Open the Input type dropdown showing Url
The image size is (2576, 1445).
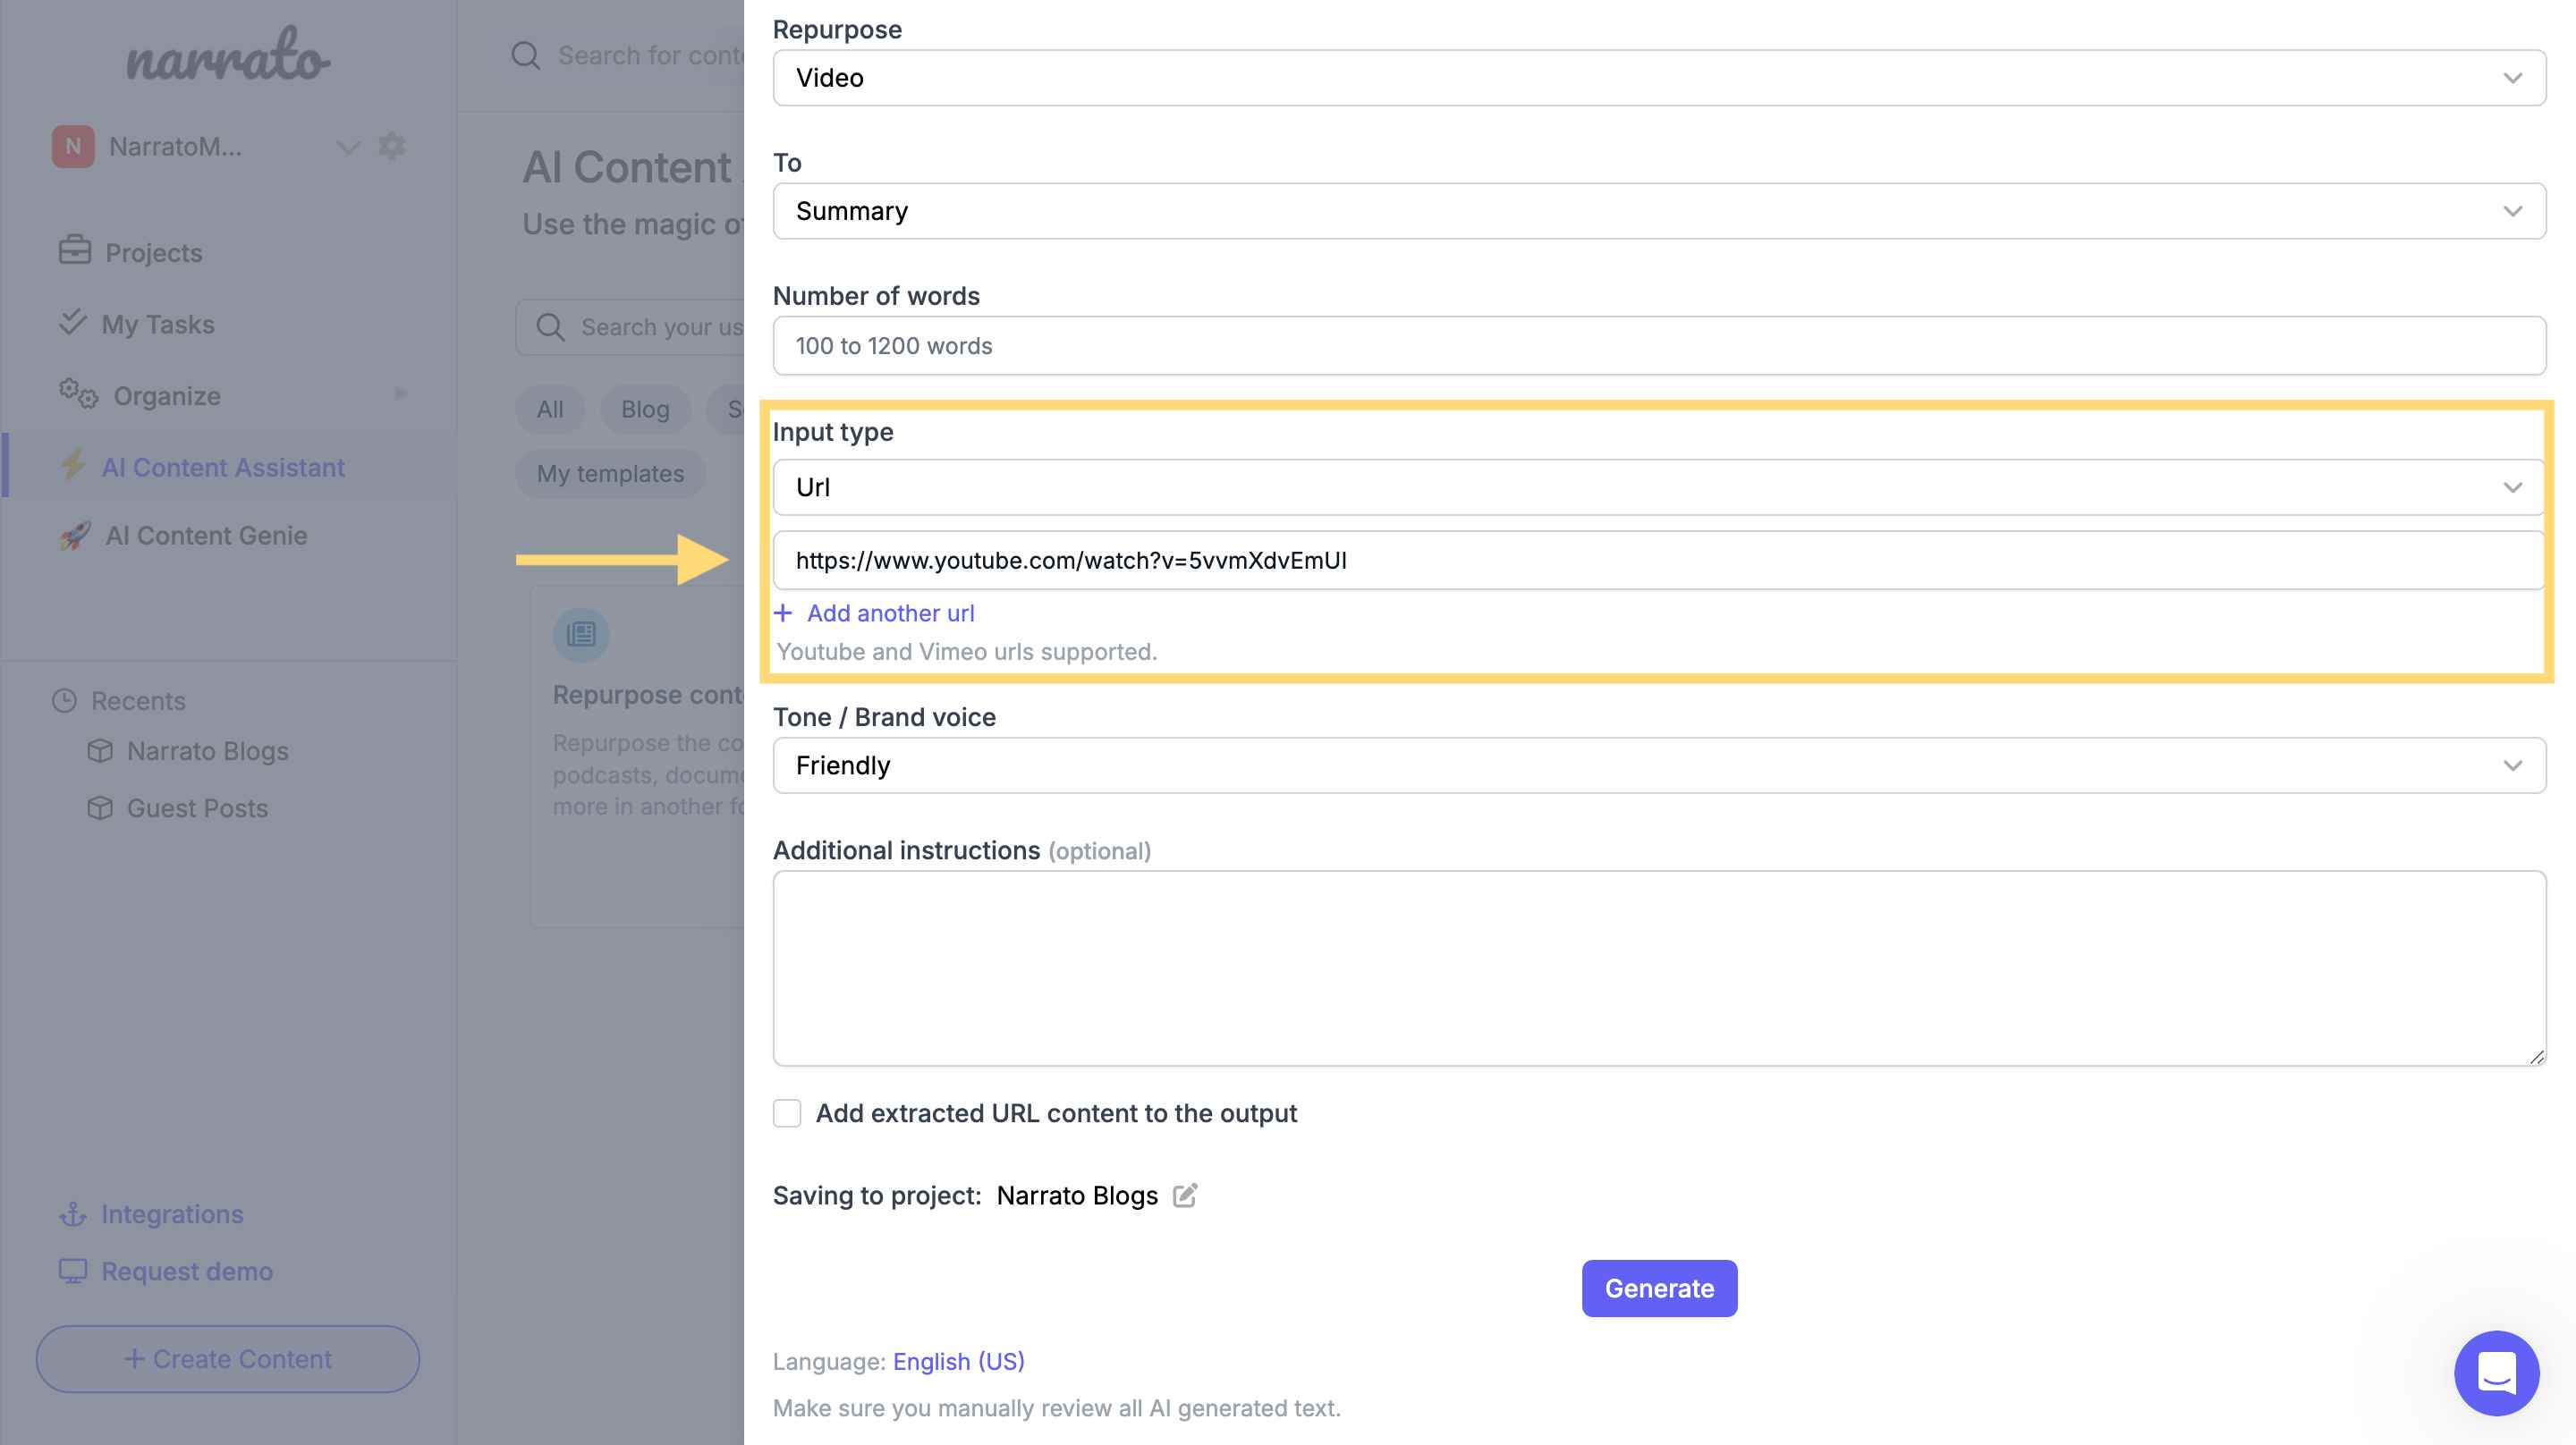(x=1659, y=487)
